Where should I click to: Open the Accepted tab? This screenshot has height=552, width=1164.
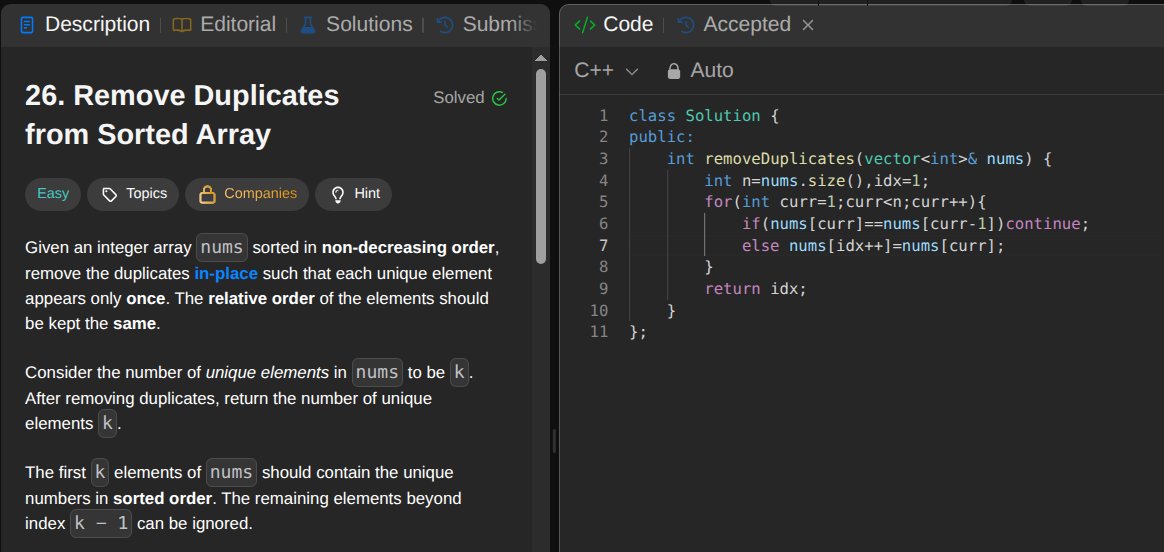(734, 24)
